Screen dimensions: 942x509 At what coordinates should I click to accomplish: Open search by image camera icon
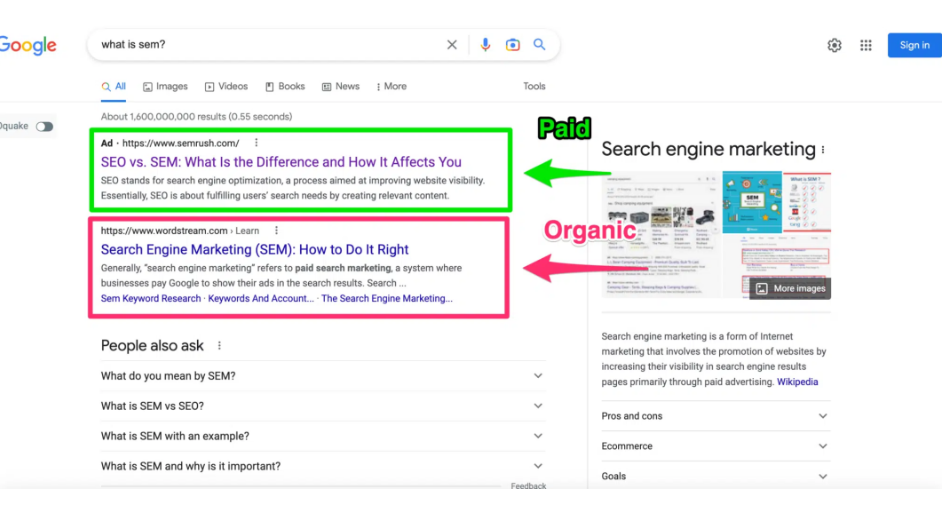[512, 45]
